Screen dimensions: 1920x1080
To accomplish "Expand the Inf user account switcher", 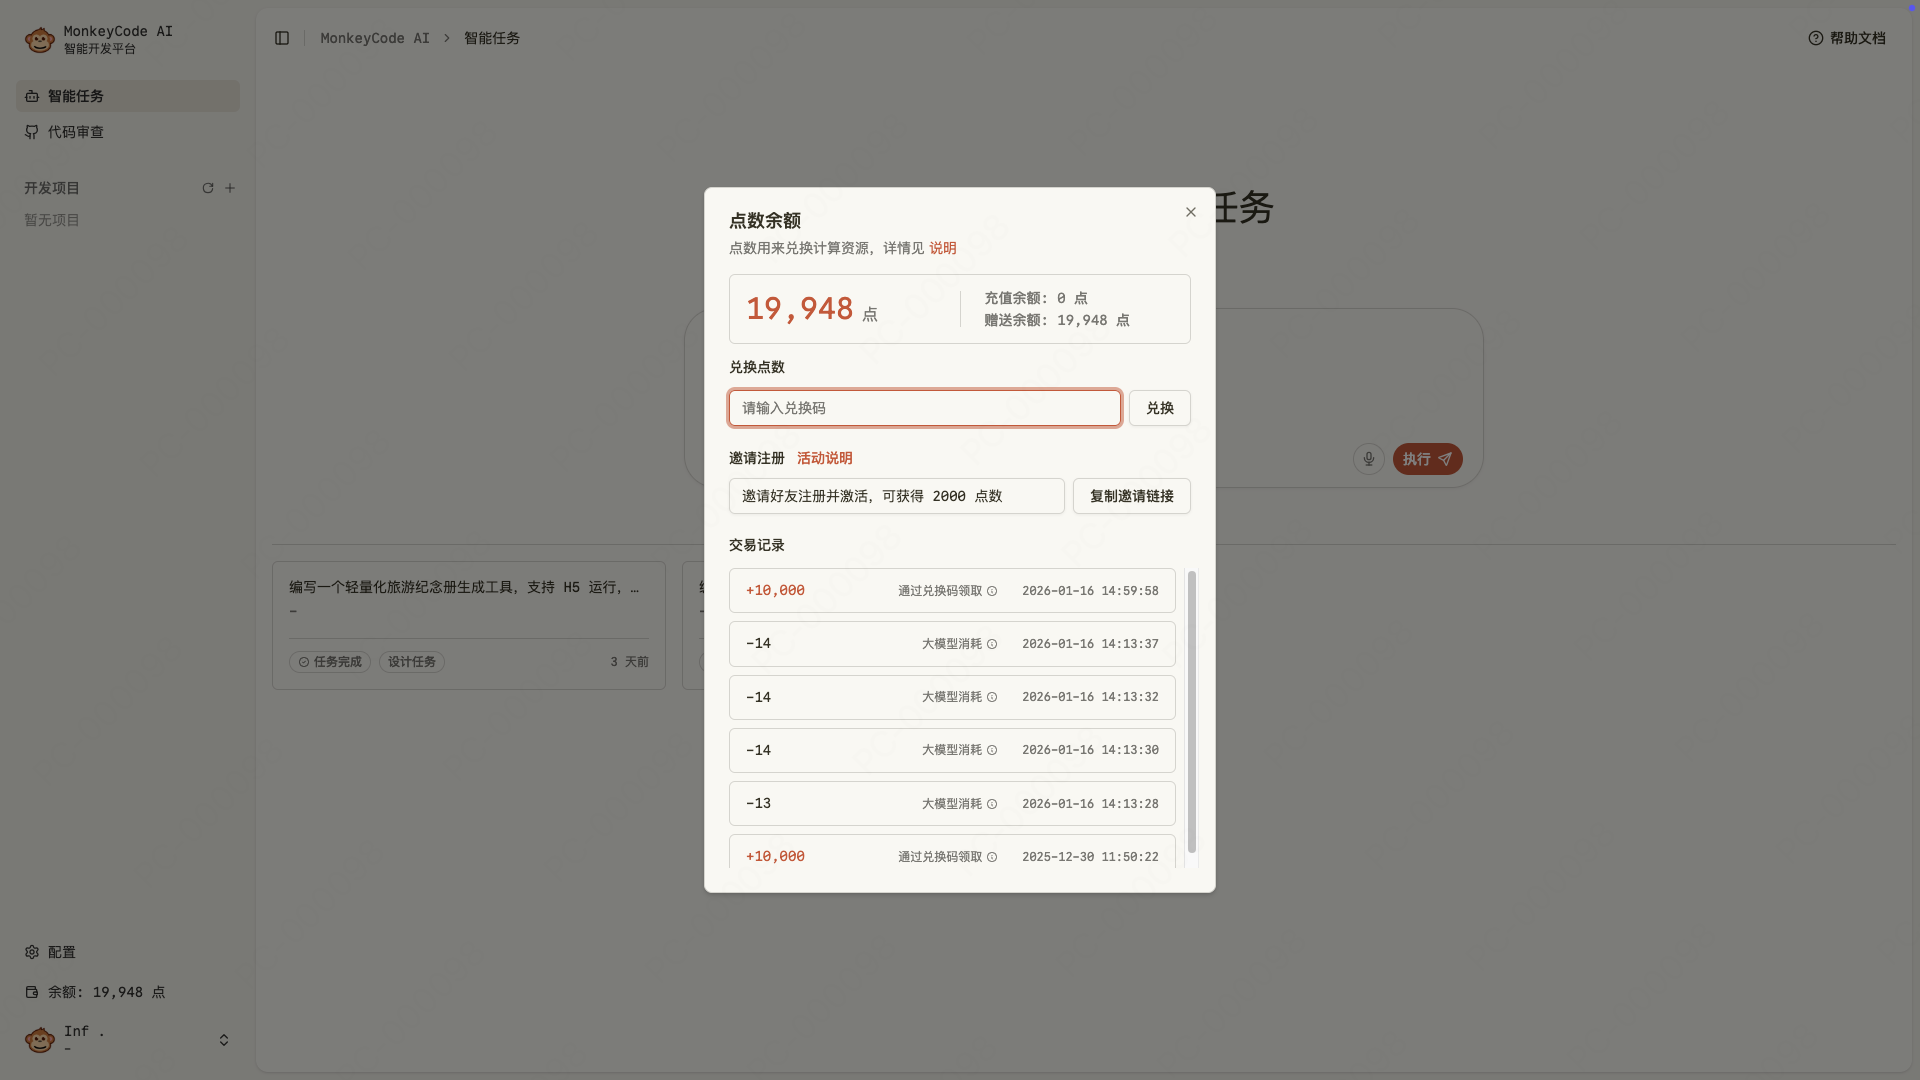I will [224, 1040].
